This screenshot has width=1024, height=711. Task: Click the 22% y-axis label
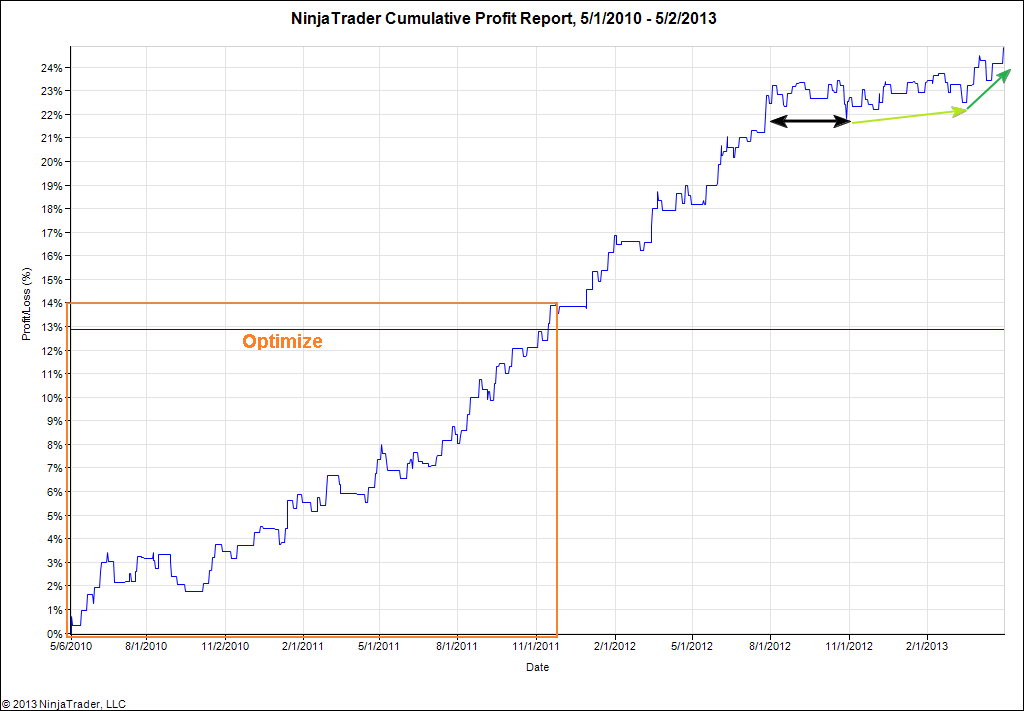[x=52, y=115]
